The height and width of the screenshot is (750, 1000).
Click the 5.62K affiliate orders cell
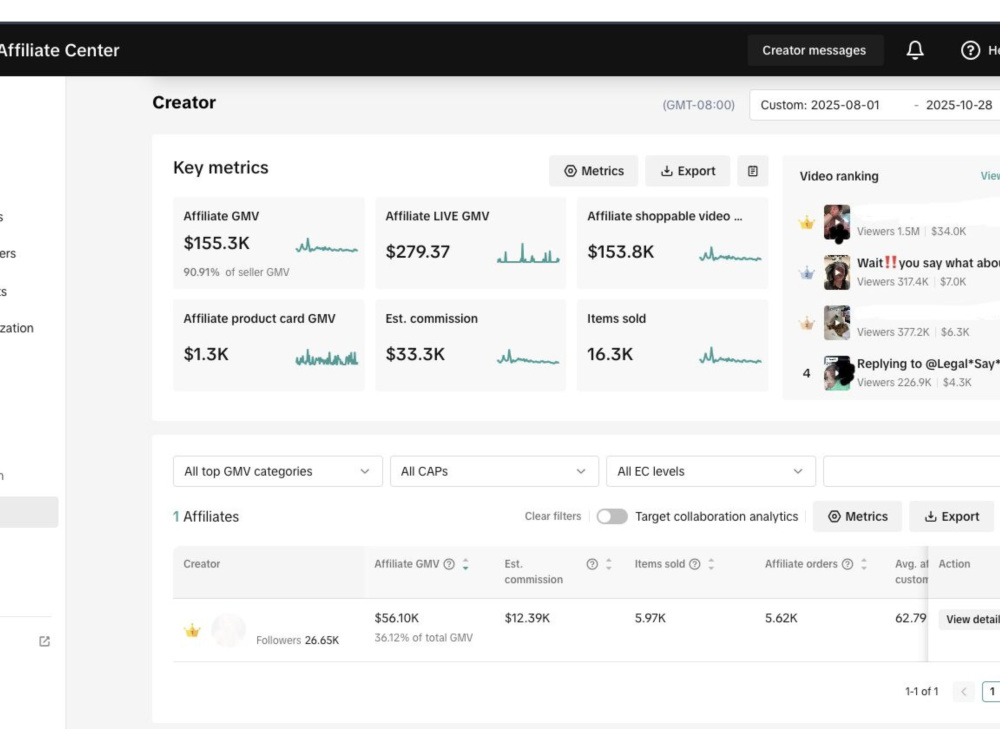(781, 618)
